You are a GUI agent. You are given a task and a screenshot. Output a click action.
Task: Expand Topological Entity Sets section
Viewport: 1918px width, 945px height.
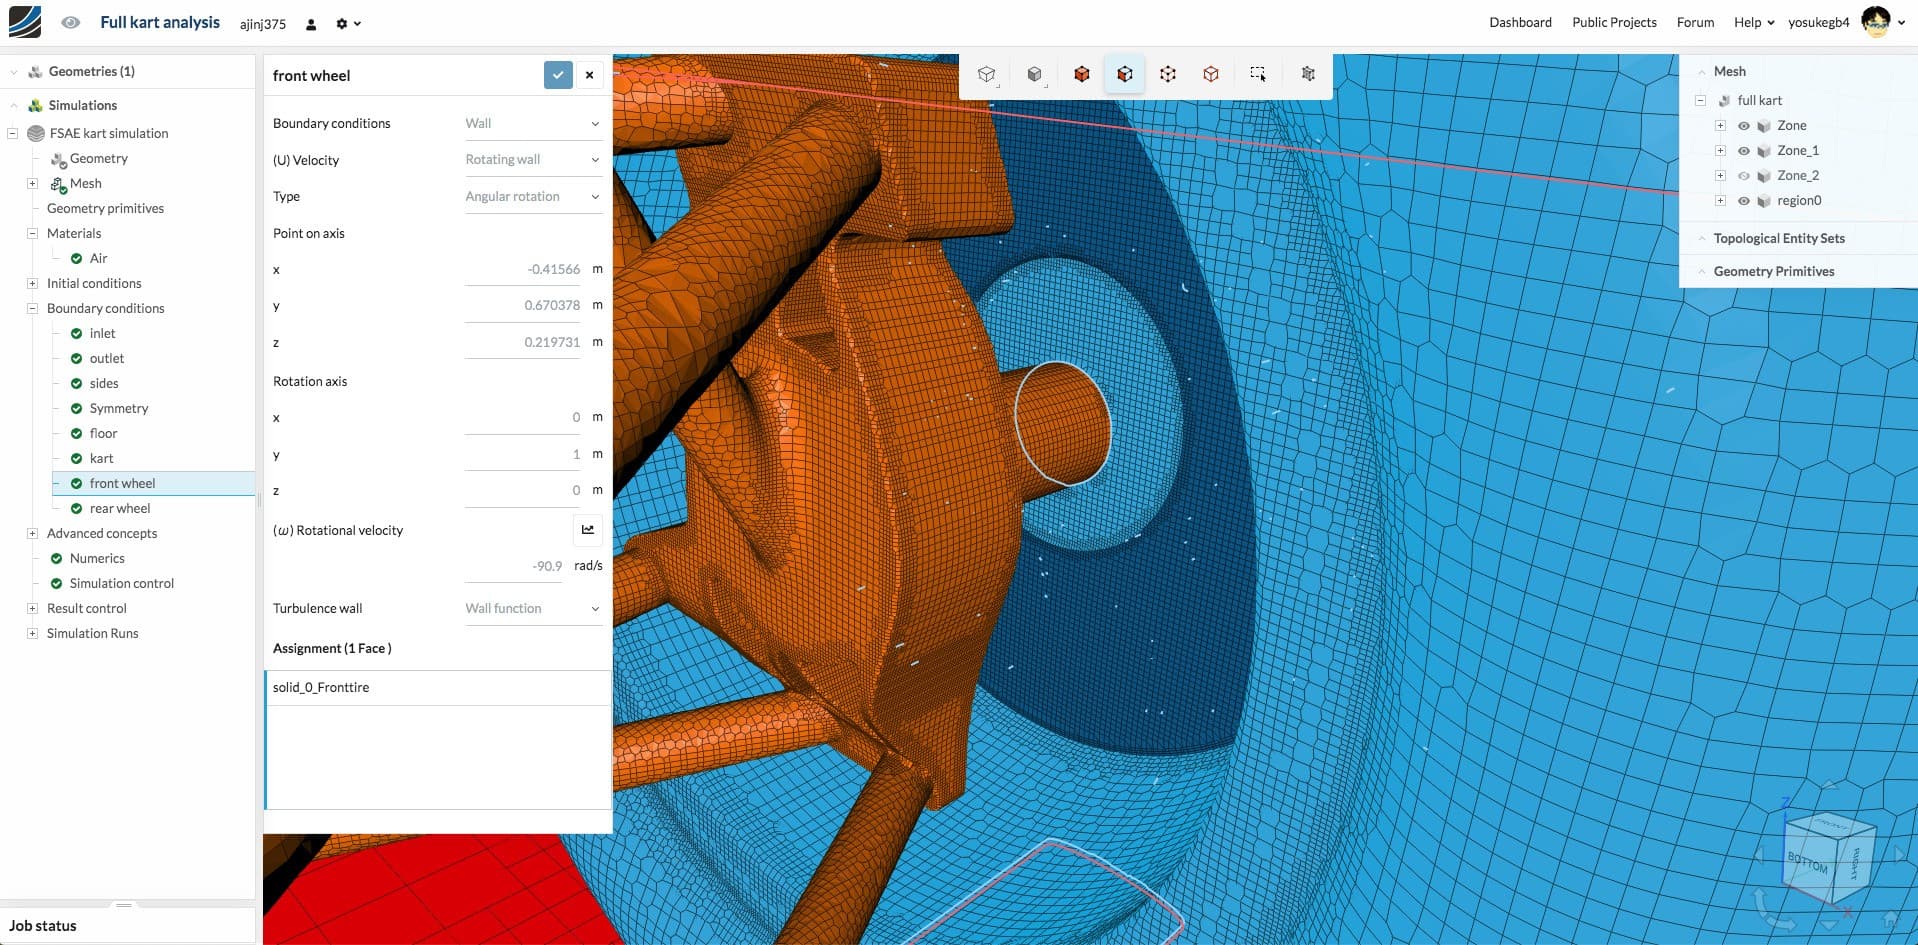[x=1702, y=238]
